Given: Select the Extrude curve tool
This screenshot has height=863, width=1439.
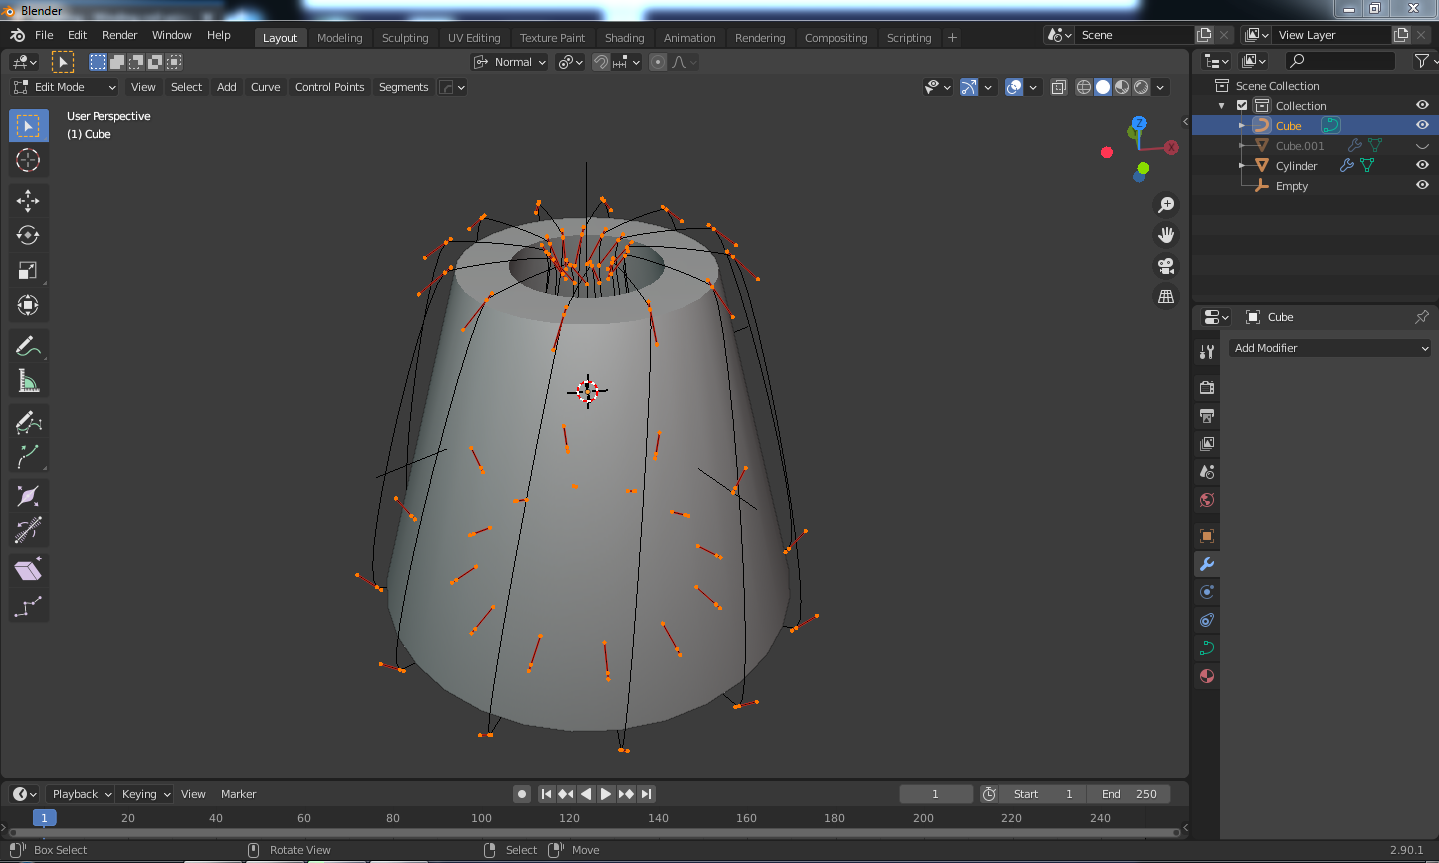Looking at the screenshot, I should coord(28,457).
